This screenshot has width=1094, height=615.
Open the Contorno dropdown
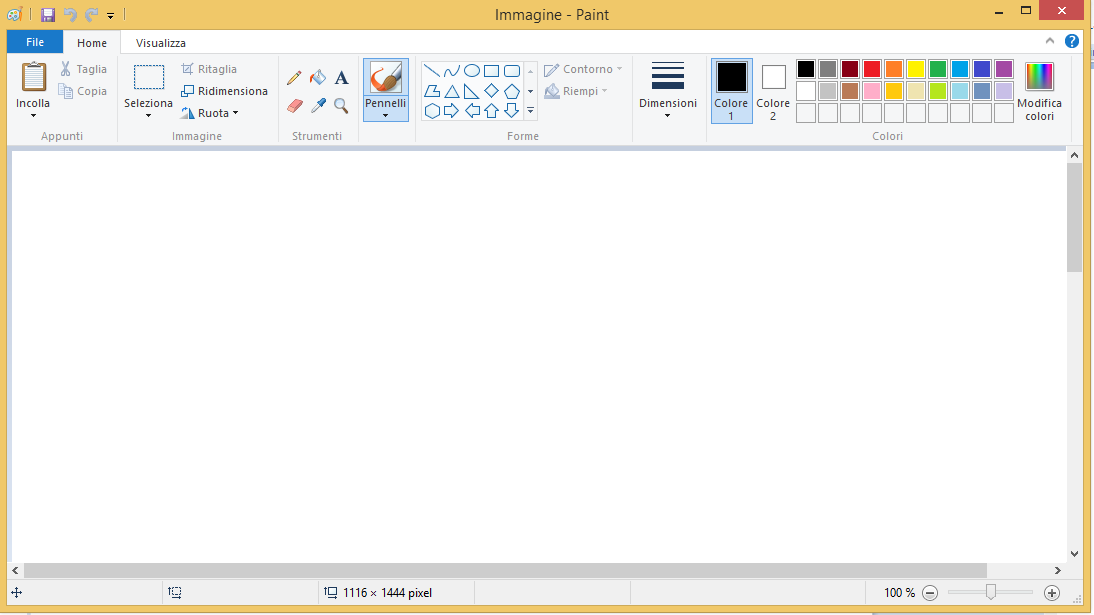coord(583,69)
